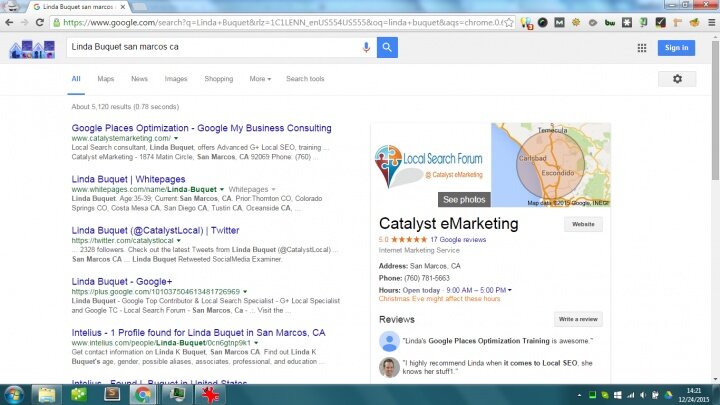Expand the gray Whitepages dropdown arrow
Screen dimensions: 720x405
(274, 189)
